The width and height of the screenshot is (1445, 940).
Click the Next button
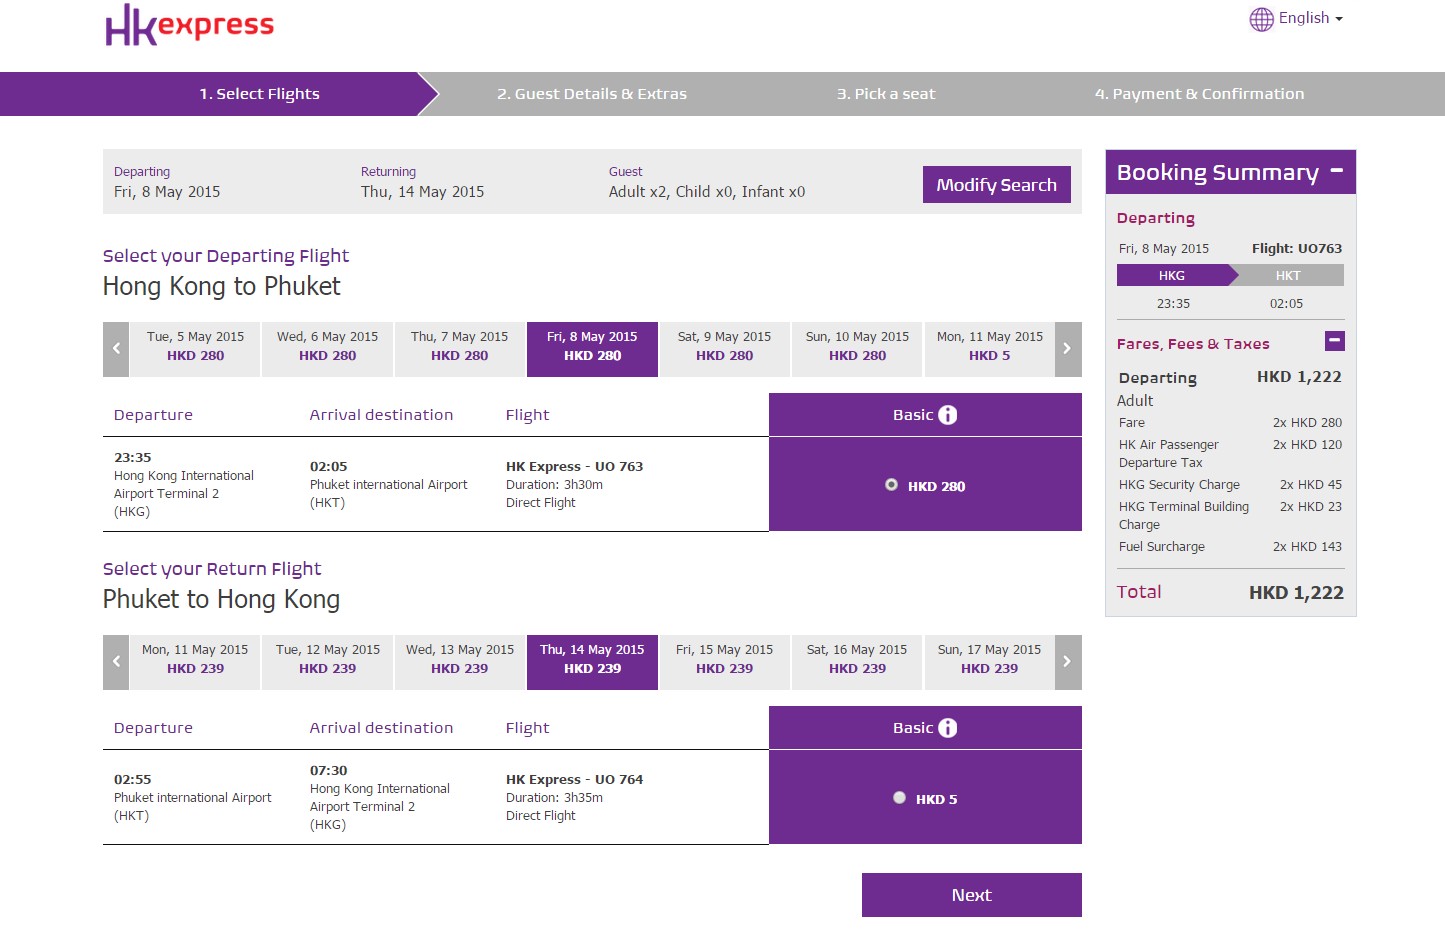tap(971, 895)
